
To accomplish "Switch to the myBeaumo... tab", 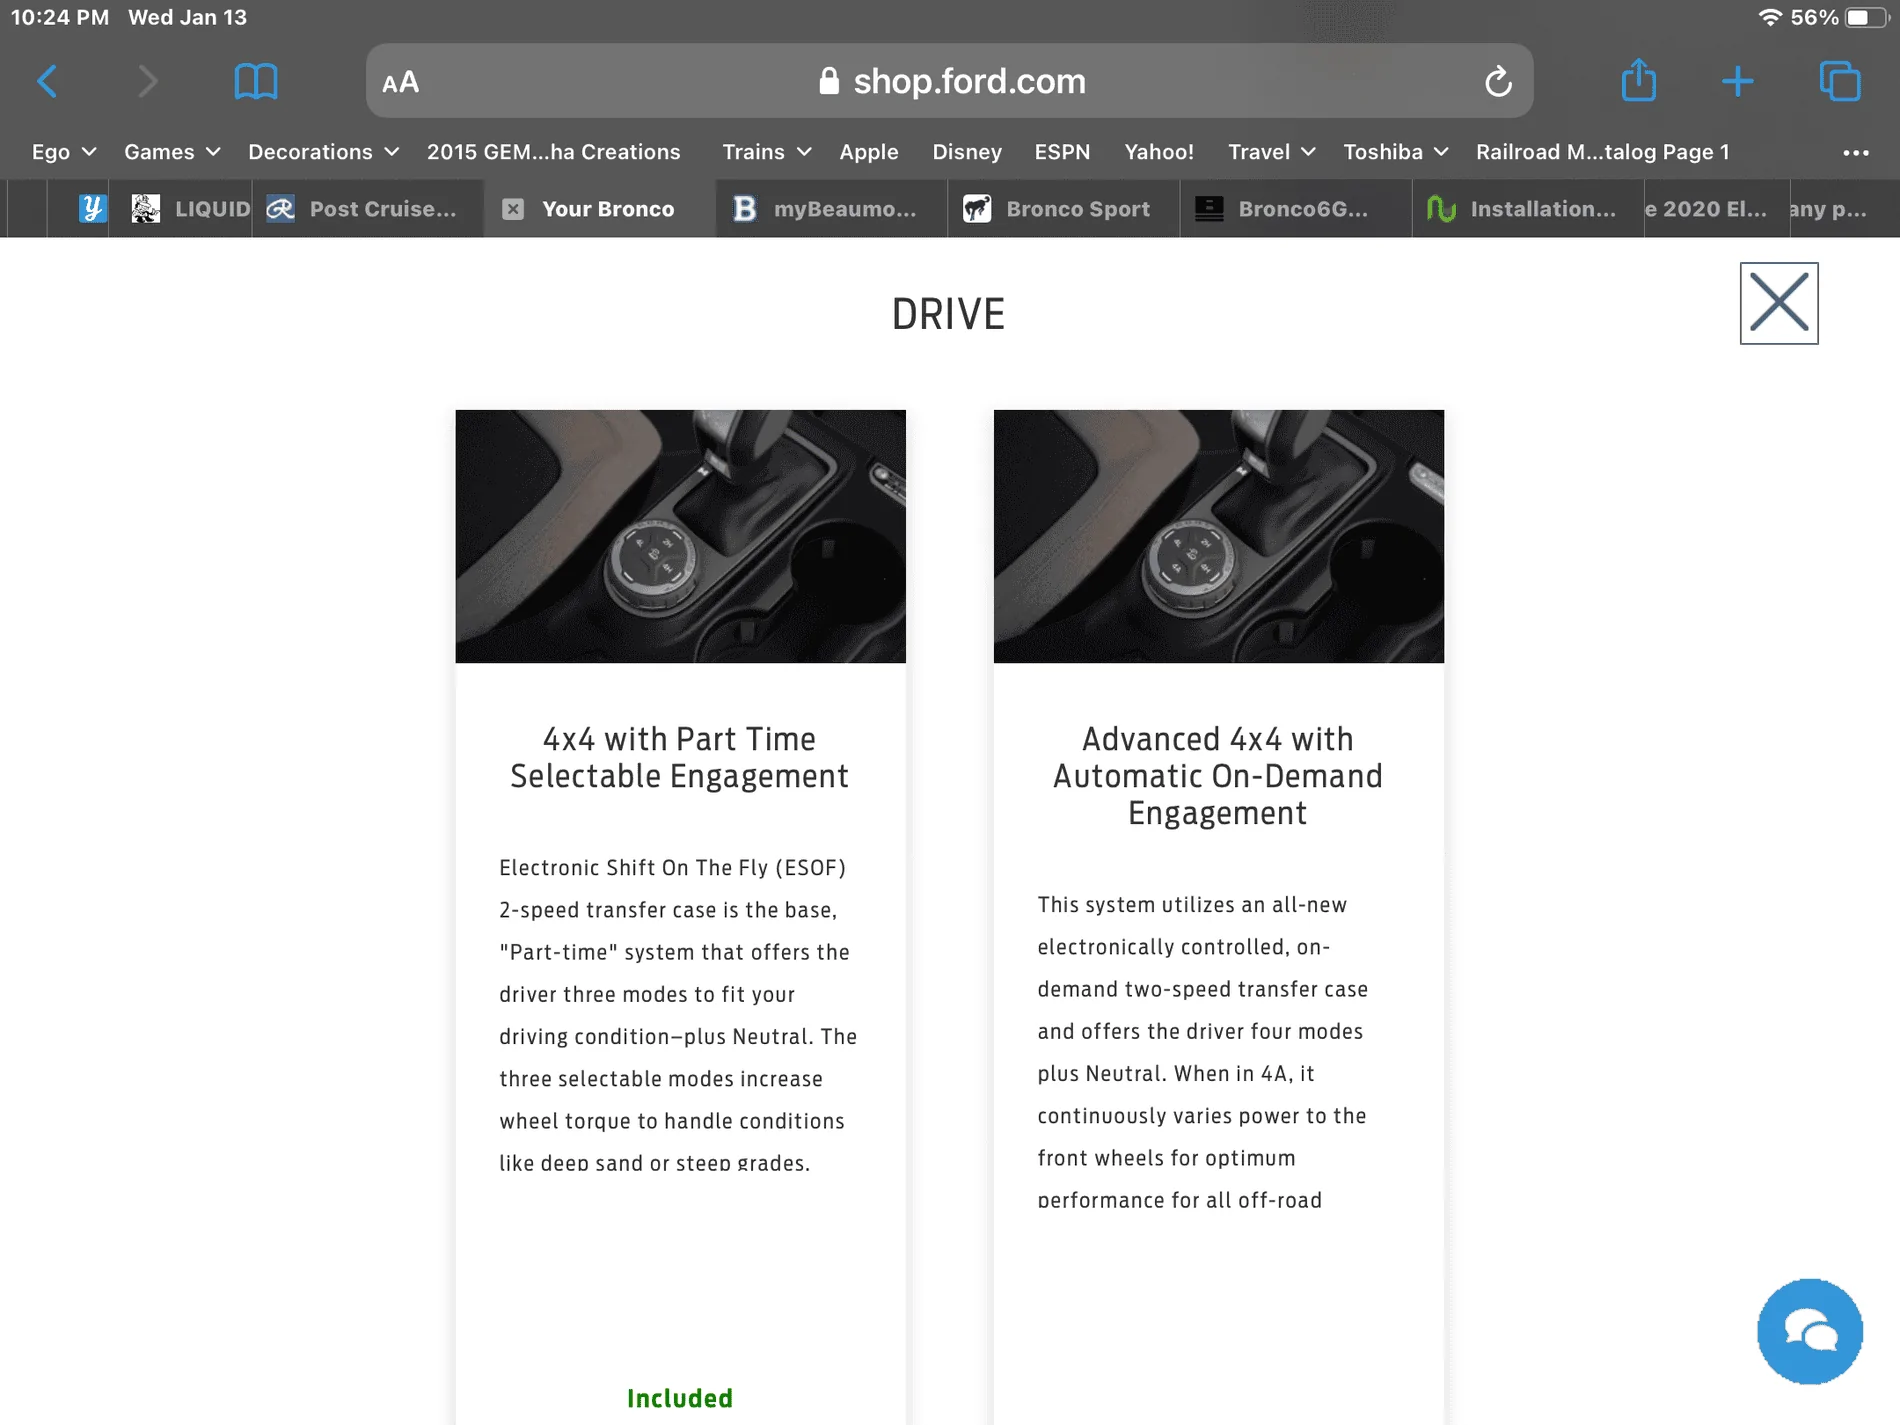I will [832, 209].
